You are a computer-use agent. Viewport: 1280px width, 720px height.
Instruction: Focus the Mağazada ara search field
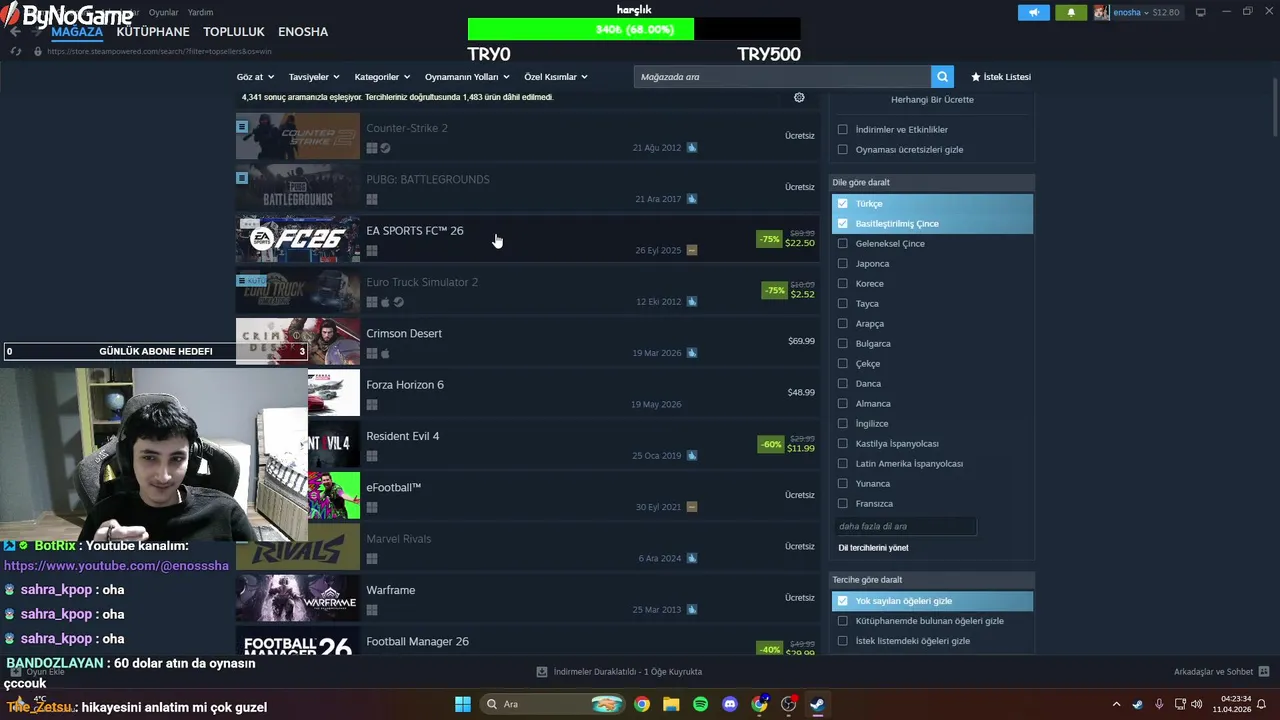coord(782,77)
